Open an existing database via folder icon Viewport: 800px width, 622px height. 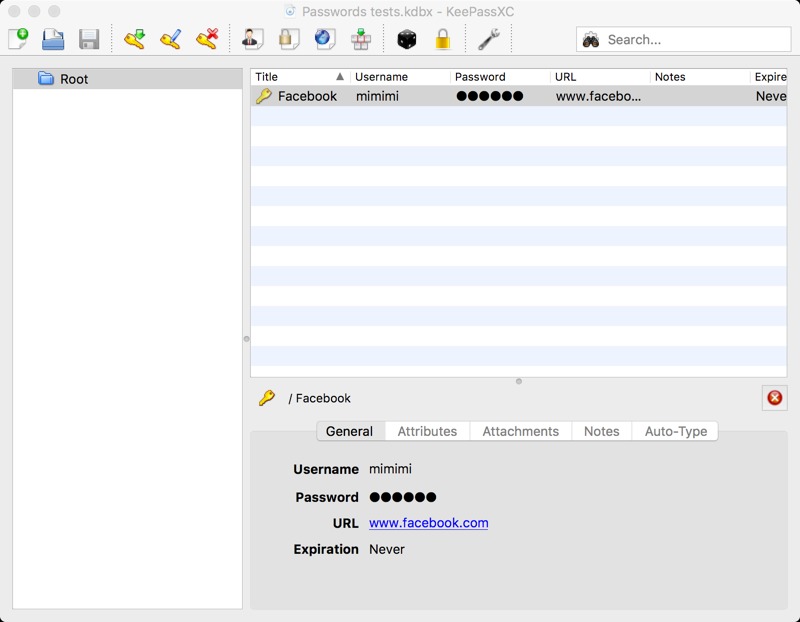[x=53, y=39]
